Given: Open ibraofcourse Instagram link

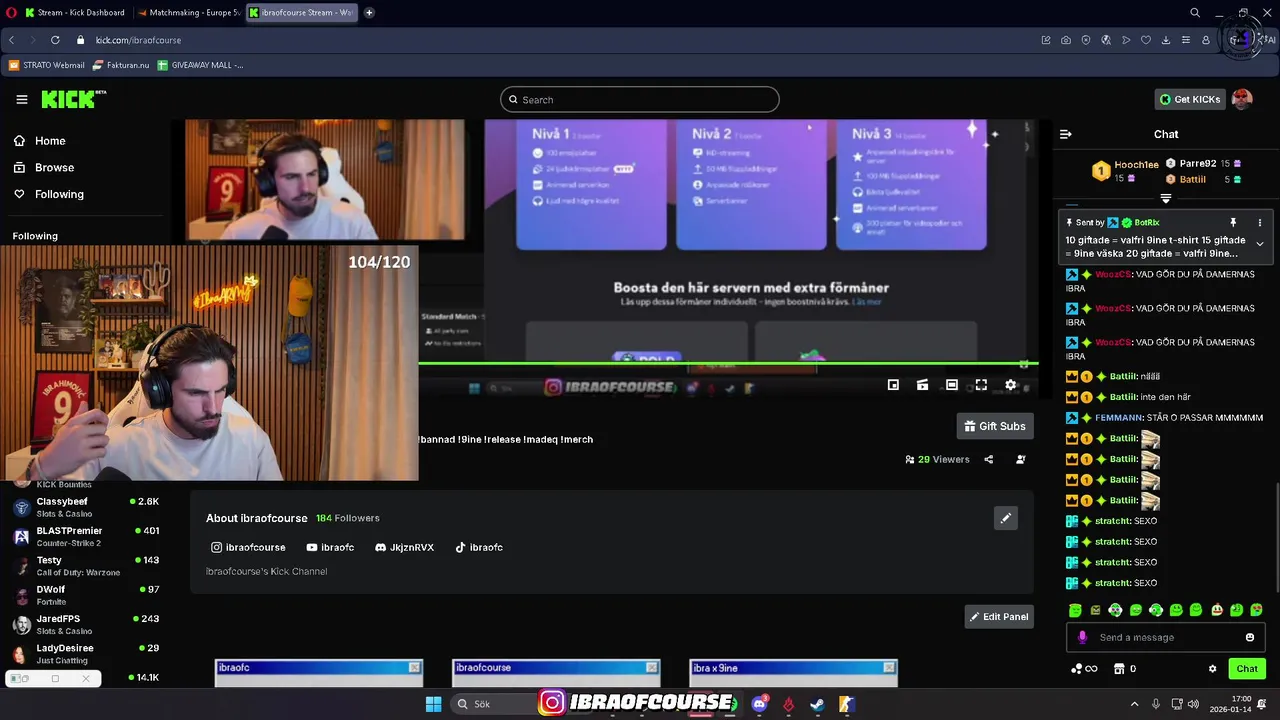Looking at the screenshot, I should pos(248,547).
